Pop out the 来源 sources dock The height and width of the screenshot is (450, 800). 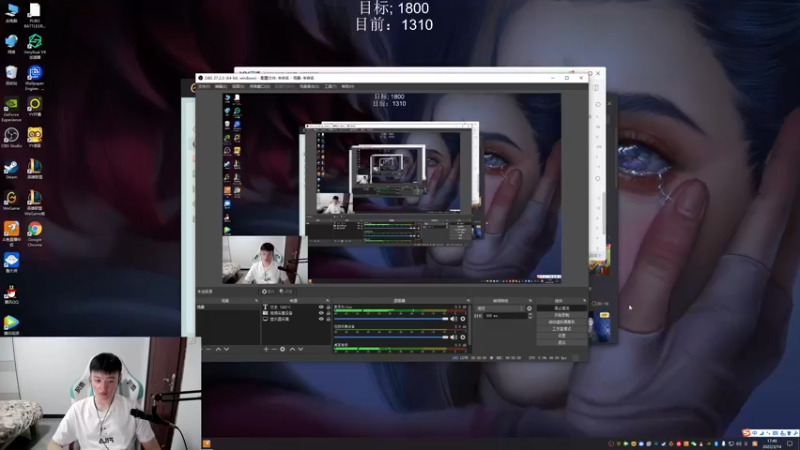pos(328,301)
